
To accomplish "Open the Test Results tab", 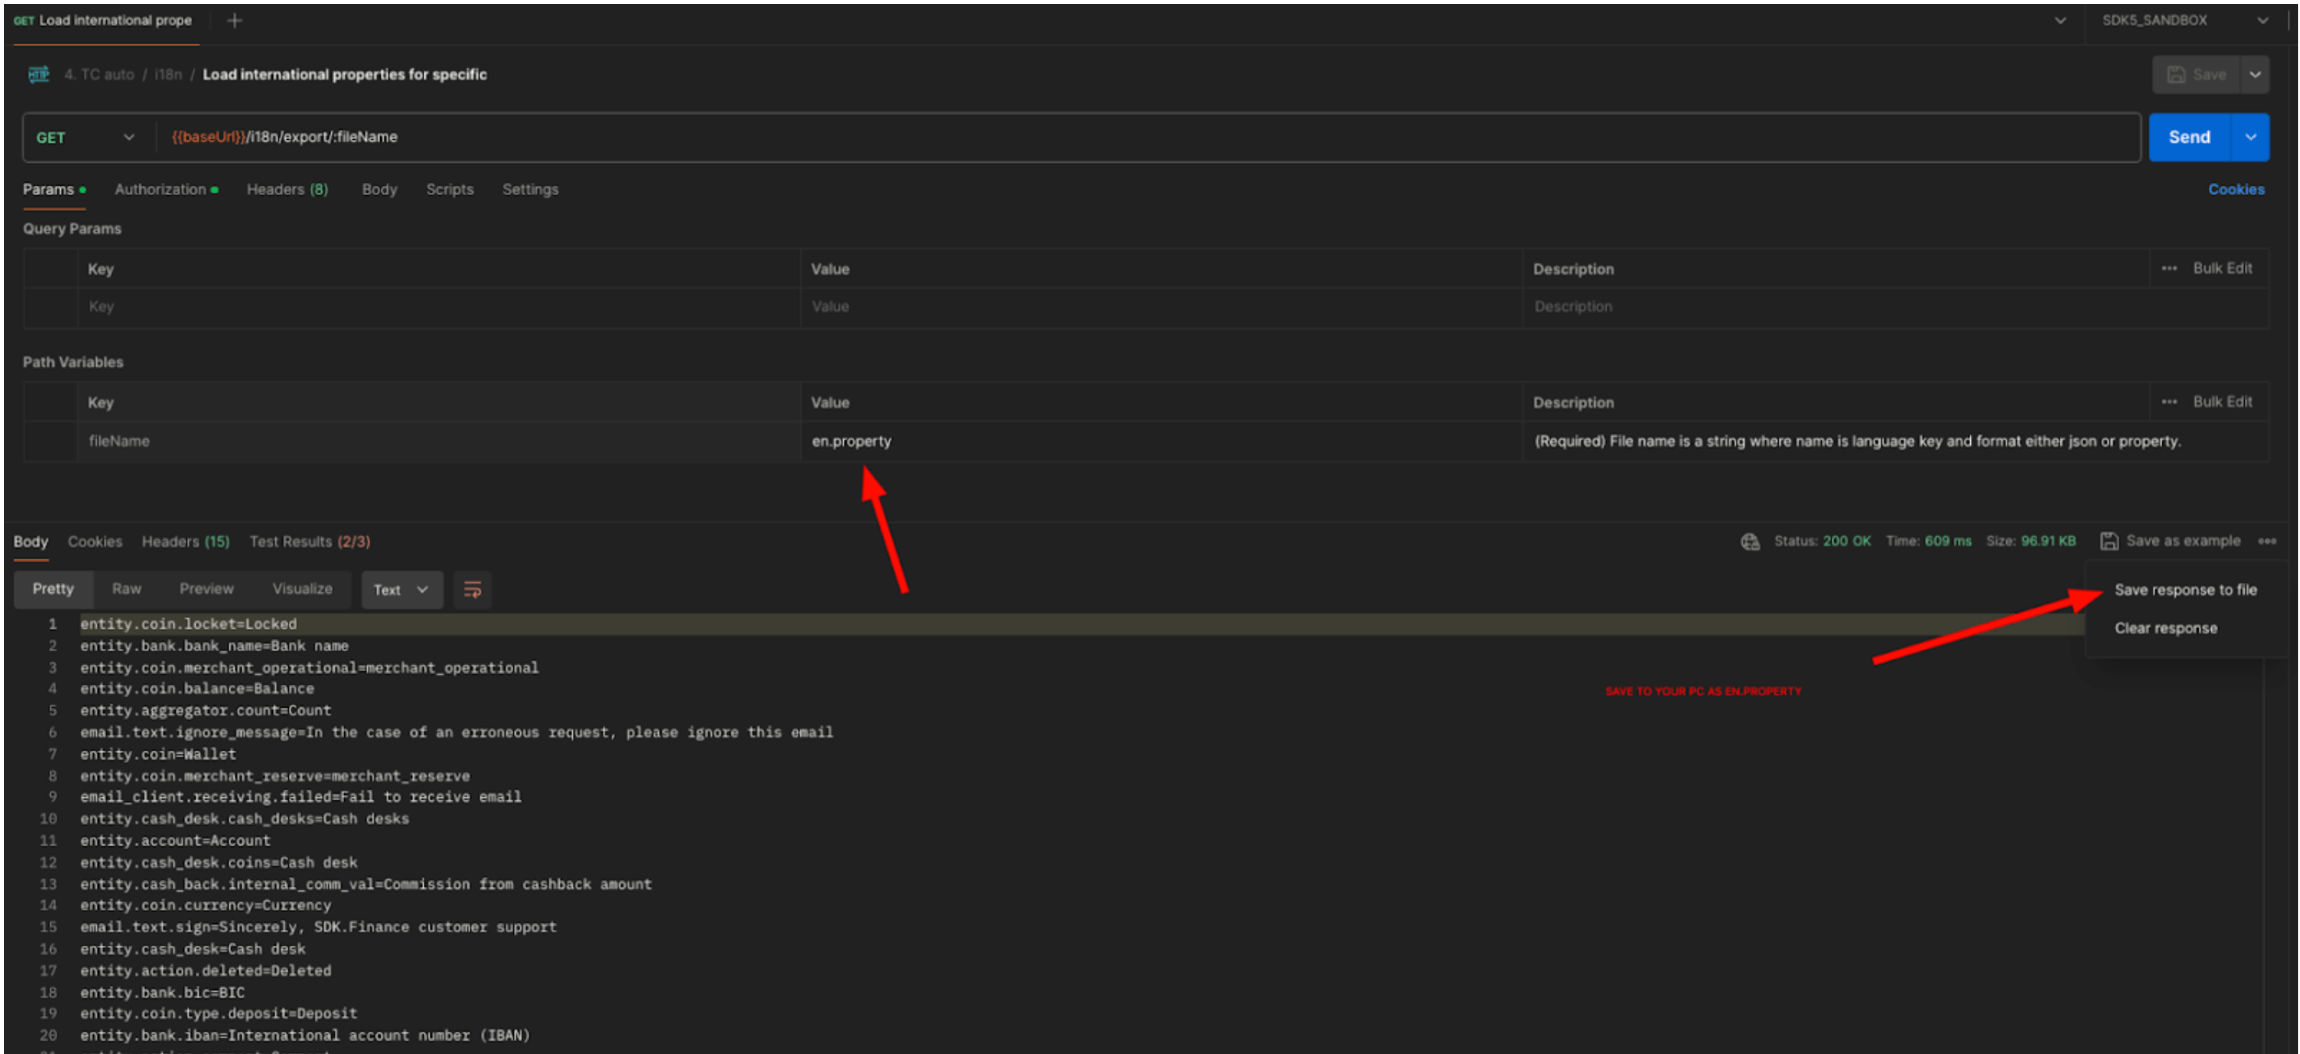I will tap(311, 541).
